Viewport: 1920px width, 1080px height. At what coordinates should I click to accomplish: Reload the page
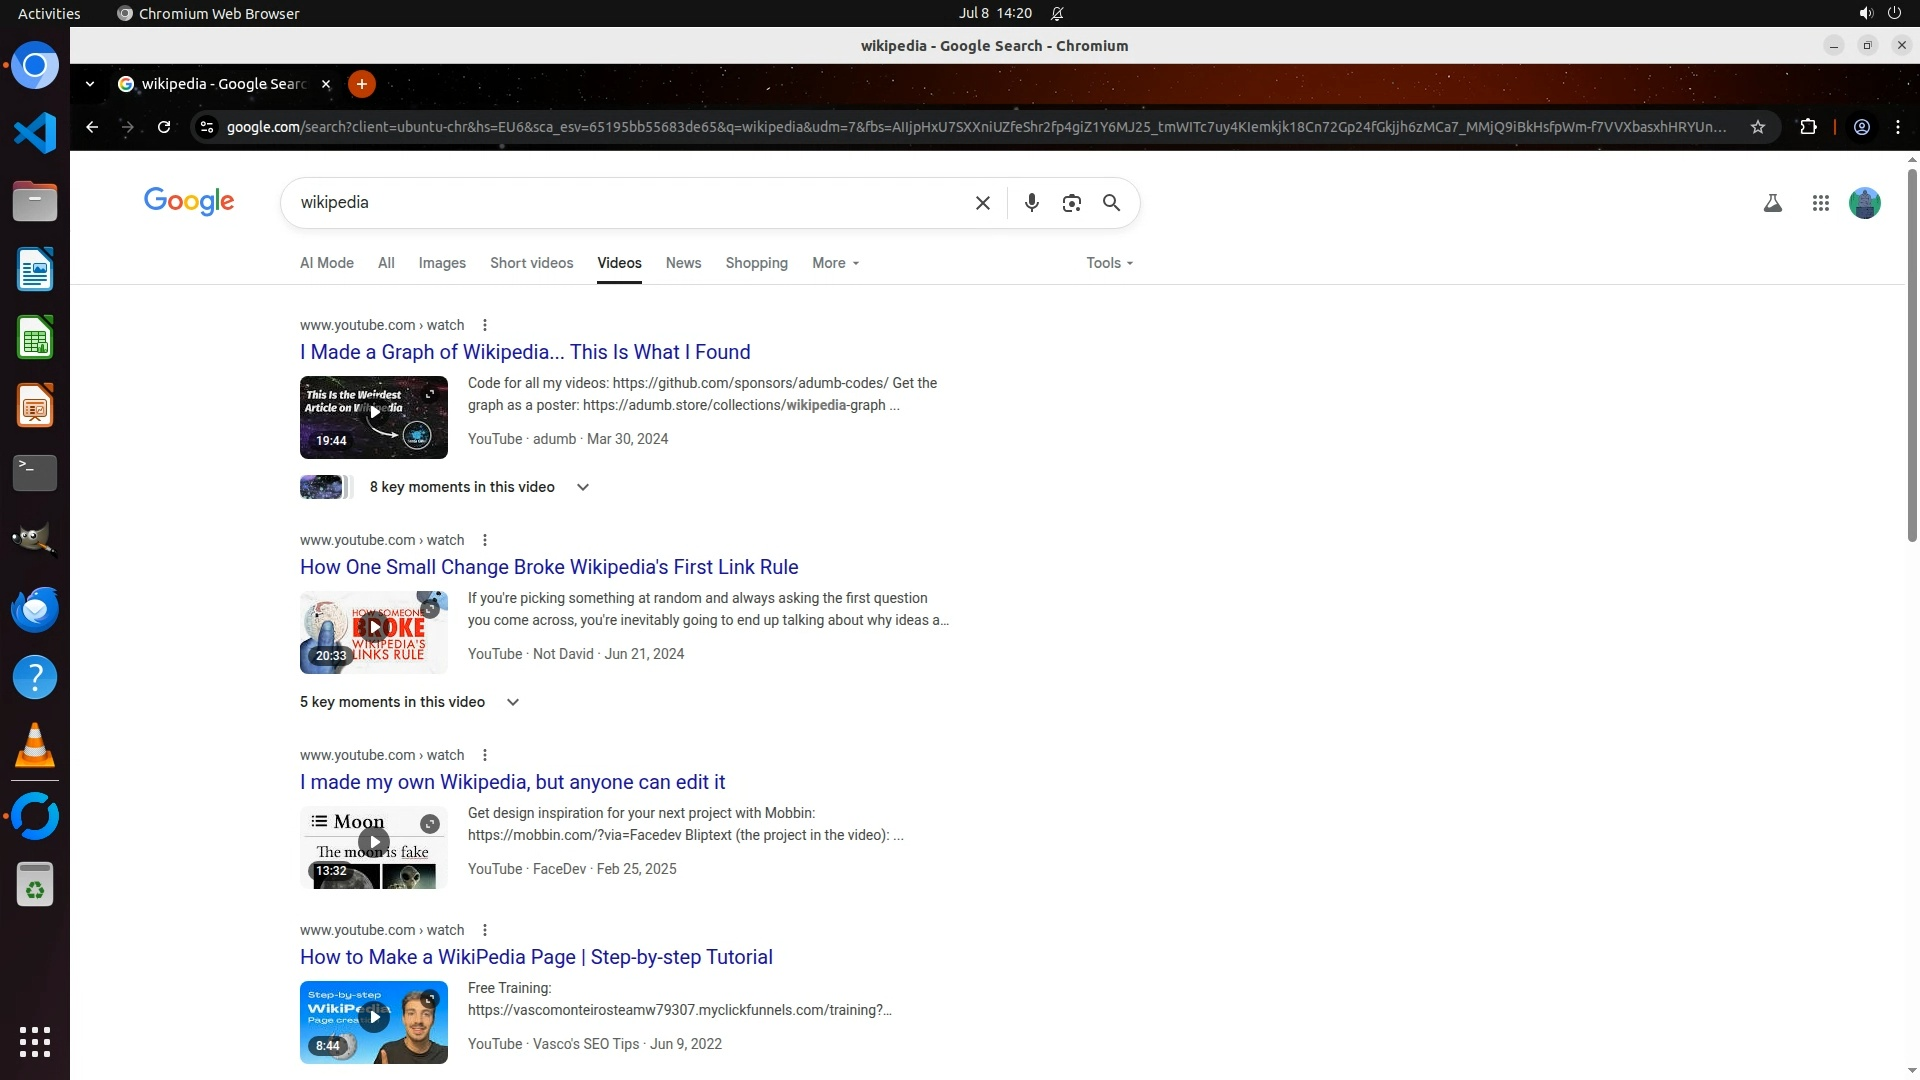pos(164,127)
